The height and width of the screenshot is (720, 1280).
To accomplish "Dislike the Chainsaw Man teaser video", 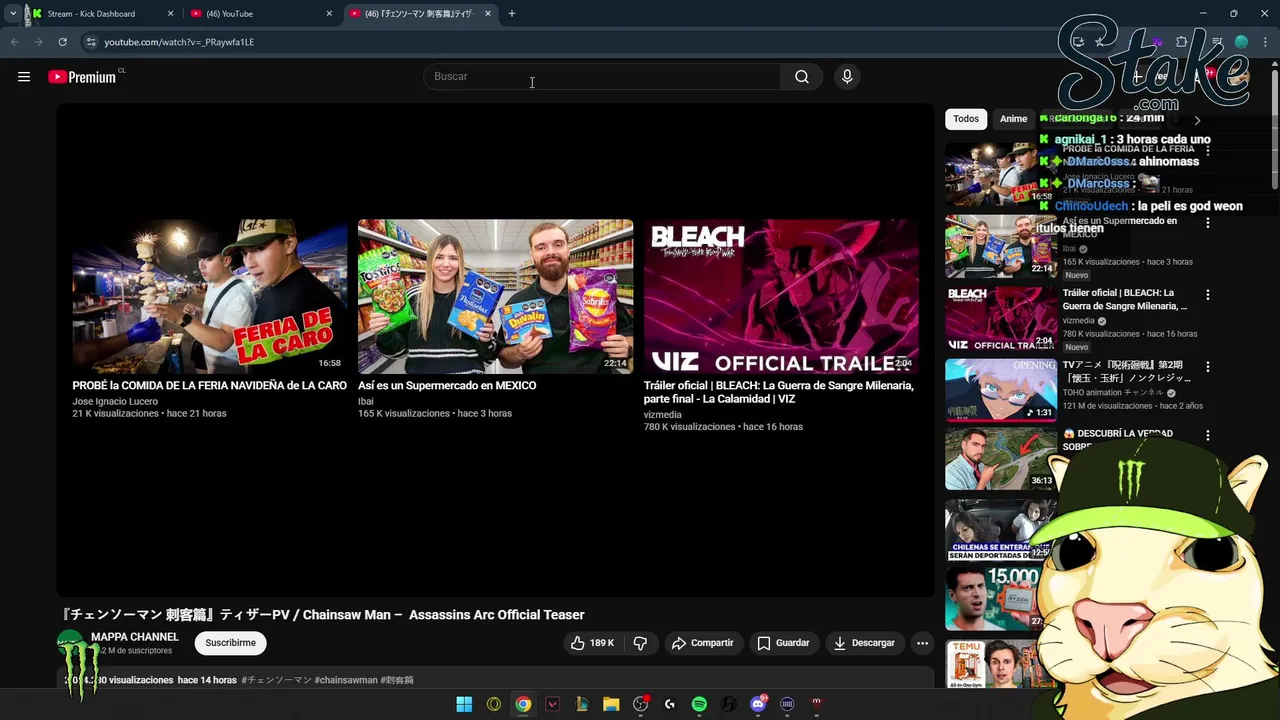I will [640, 643].
